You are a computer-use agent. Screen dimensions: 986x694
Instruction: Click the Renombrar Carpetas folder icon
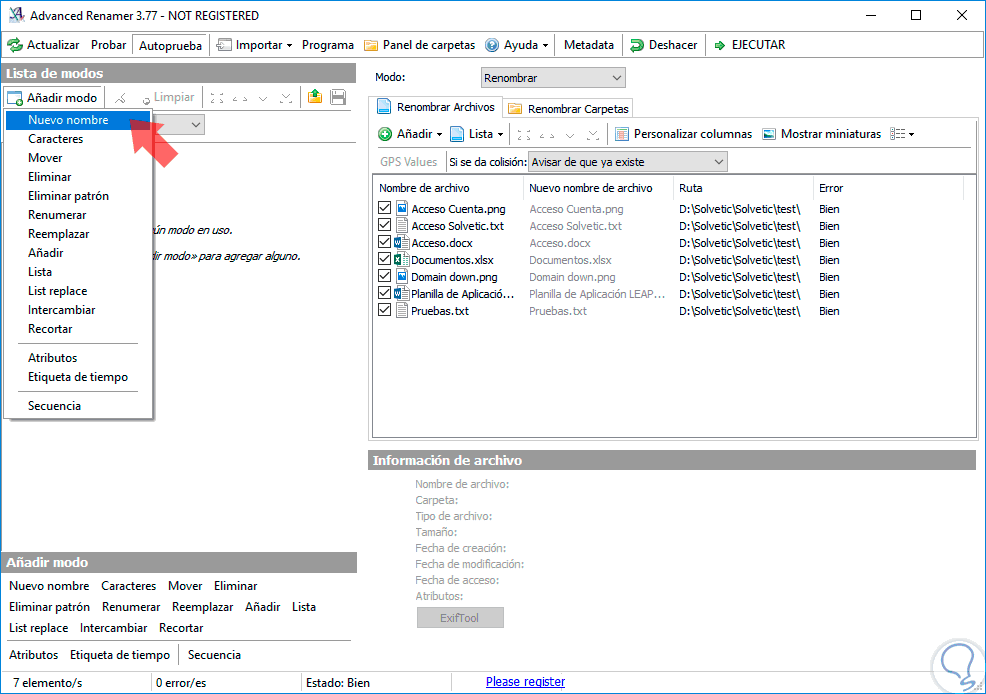(x=515, y=109)
